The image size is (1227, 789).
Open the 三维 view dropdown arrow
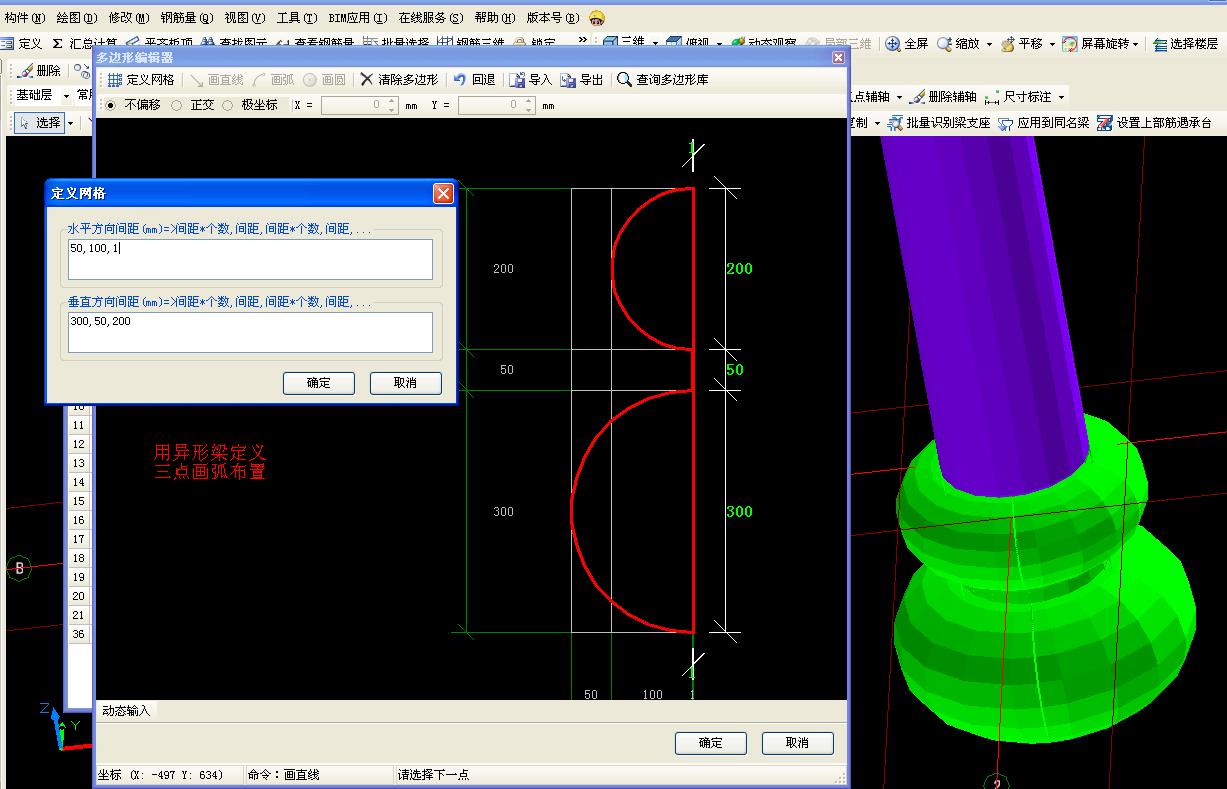coord(655,44)
